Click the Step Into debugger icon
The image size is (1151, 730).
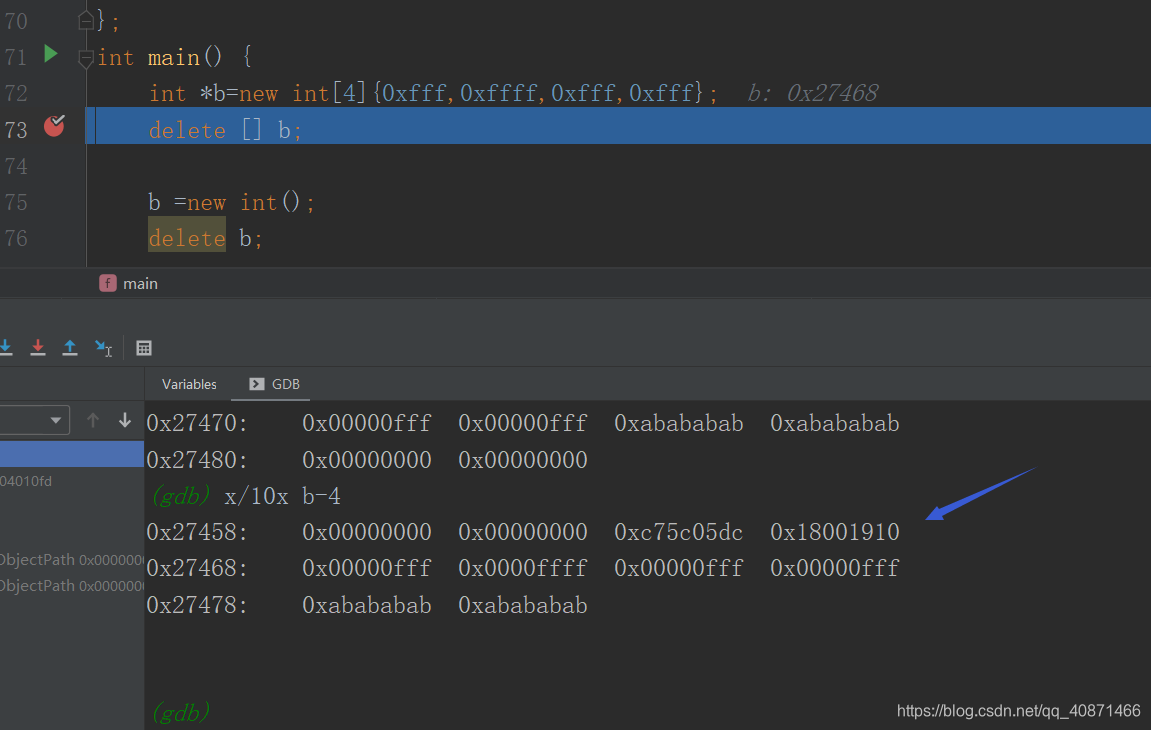pos(6,347)
